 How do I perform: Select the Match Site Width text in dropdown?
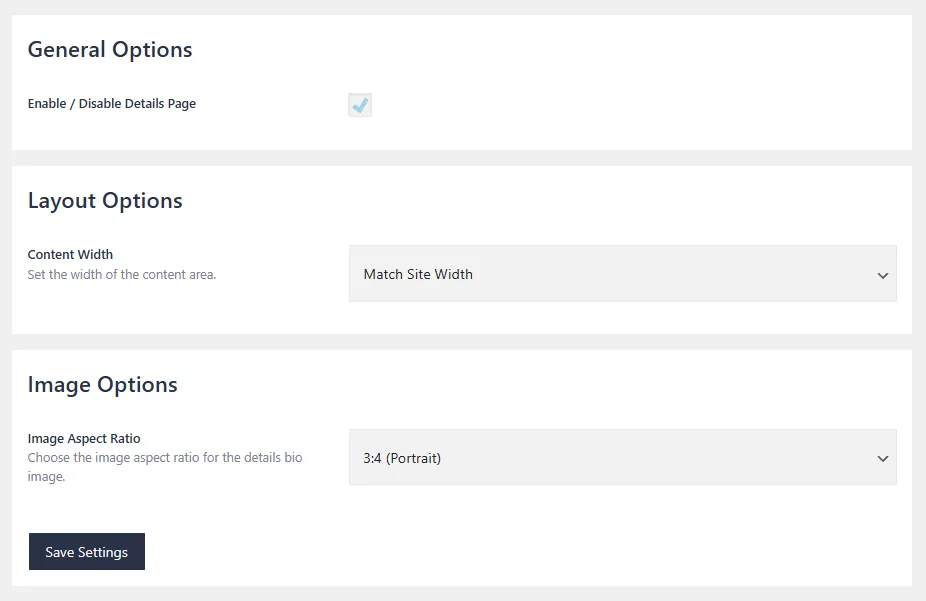coord(418,274)
